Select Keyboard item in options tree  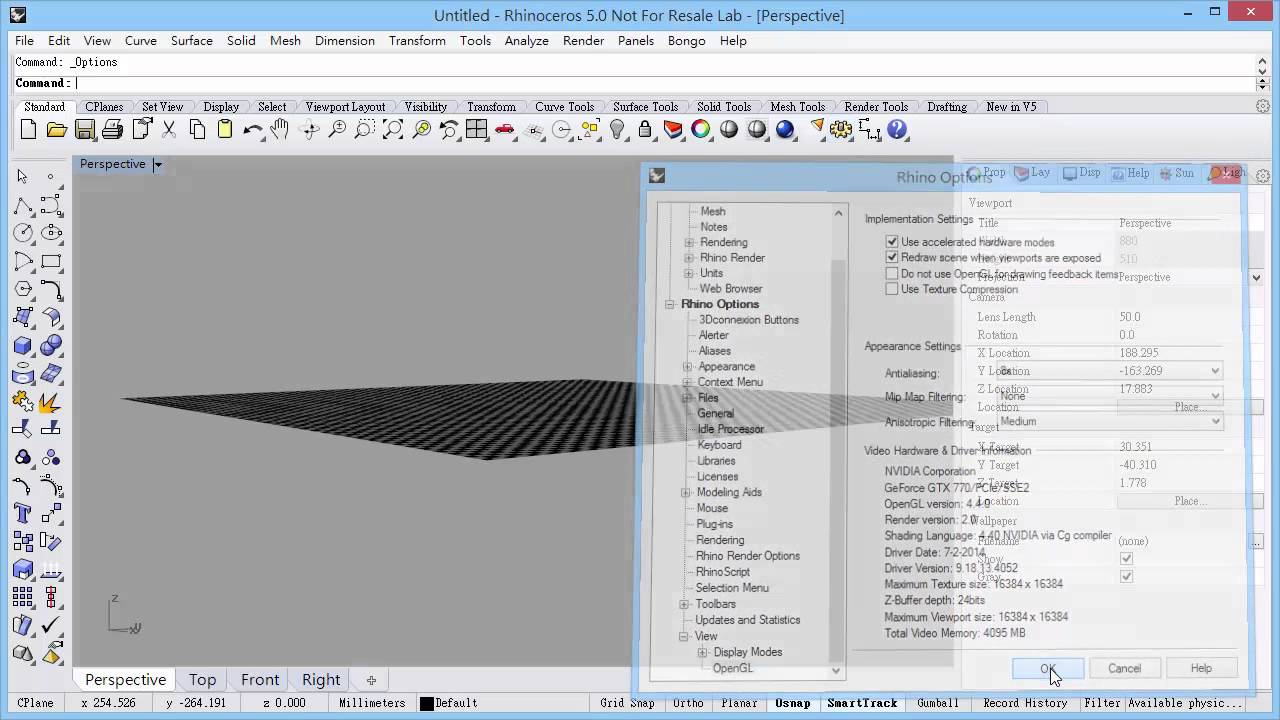tap(719, 445)
